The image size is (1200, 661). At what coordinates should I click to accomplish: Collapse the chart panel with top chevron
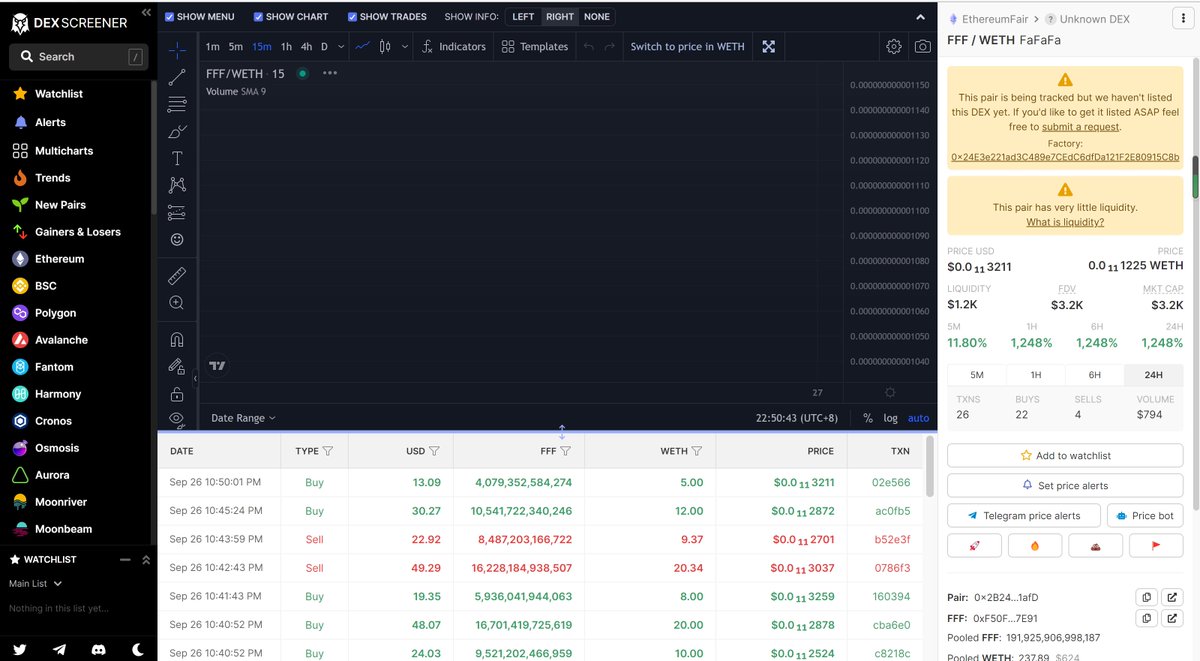point(920,17)
